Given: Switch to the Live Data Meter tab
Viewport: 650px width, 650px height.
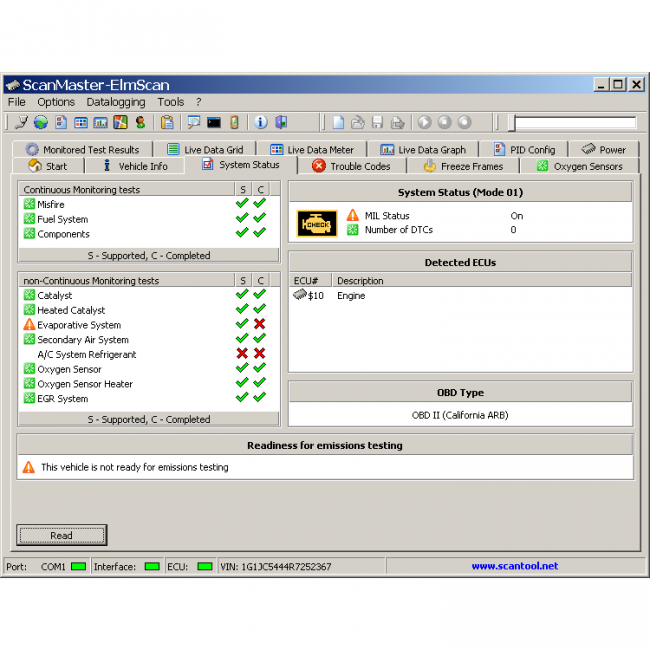Looking at the screenshot, I should [x=312, y=149].
